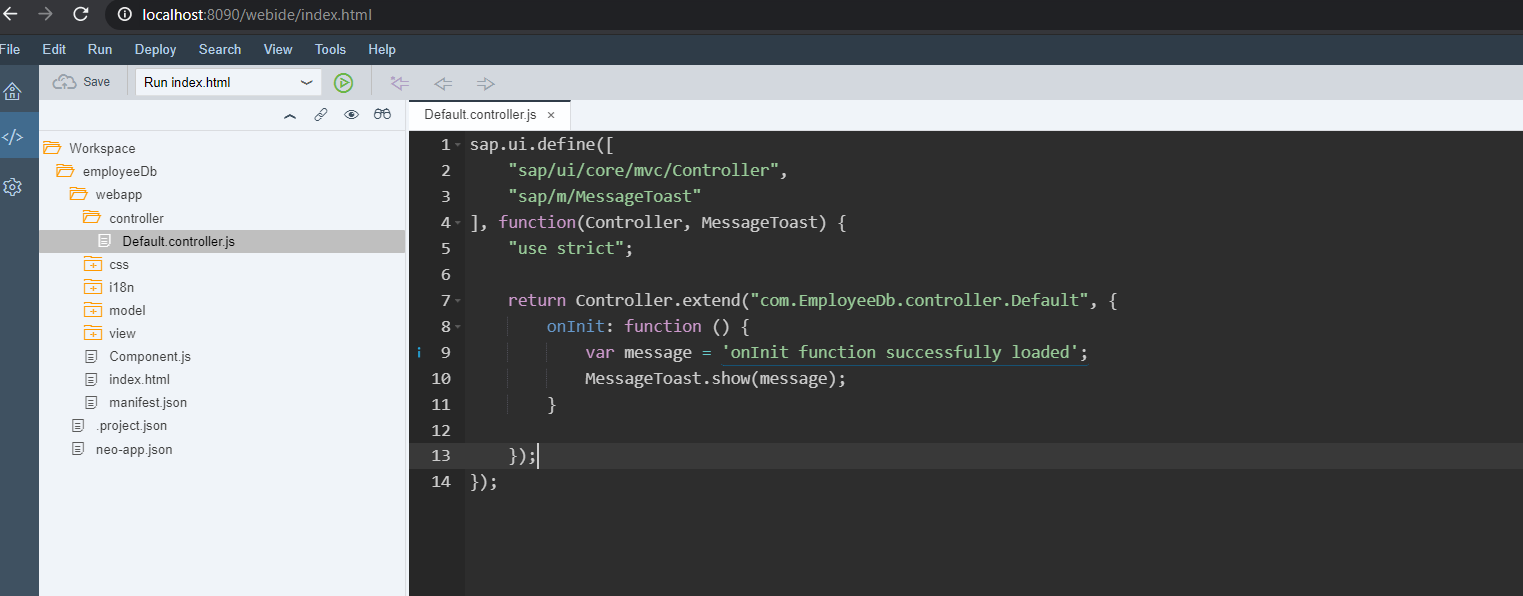The image size is (1523, 596).
Task: Open the Development code perspective icon
Action: [12, 137]
